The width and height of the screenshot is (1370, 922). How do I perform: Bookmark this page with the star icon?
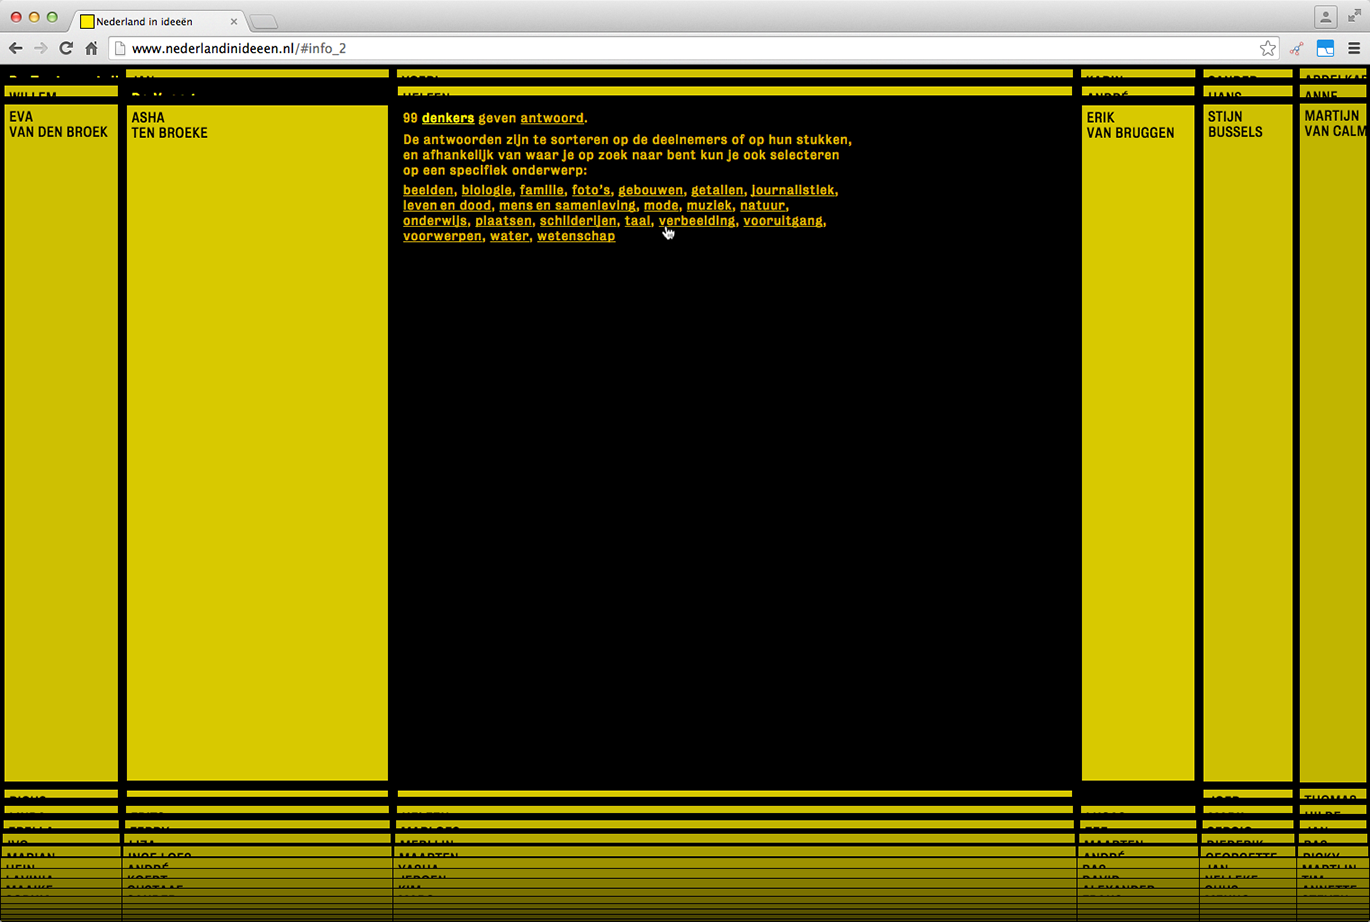1267,48
